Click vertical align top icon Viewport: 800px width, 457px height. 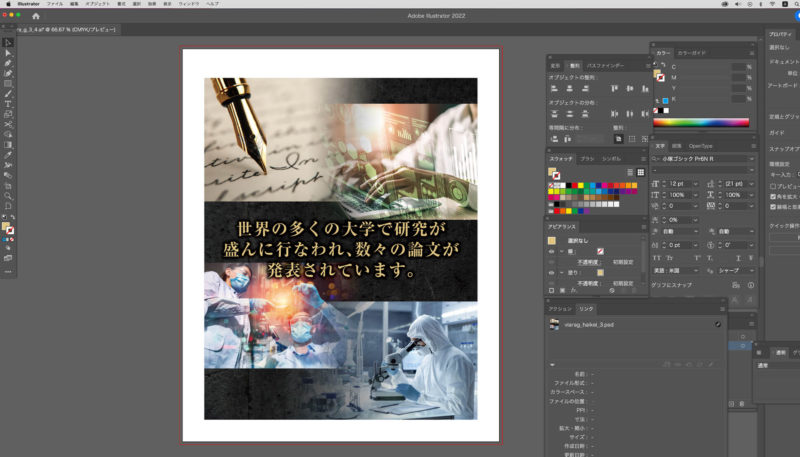[x=615, y=89]
